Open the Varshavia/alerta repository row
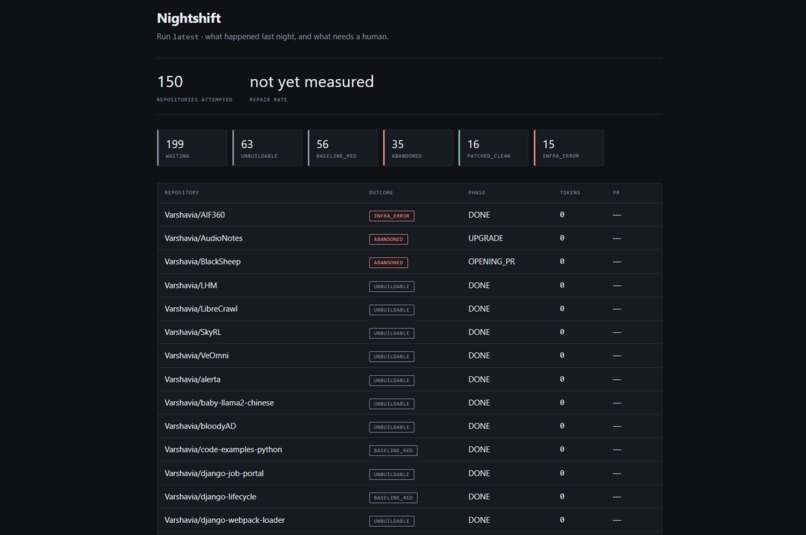This screenshot has width=806, height=535. (x=409, y=379)
